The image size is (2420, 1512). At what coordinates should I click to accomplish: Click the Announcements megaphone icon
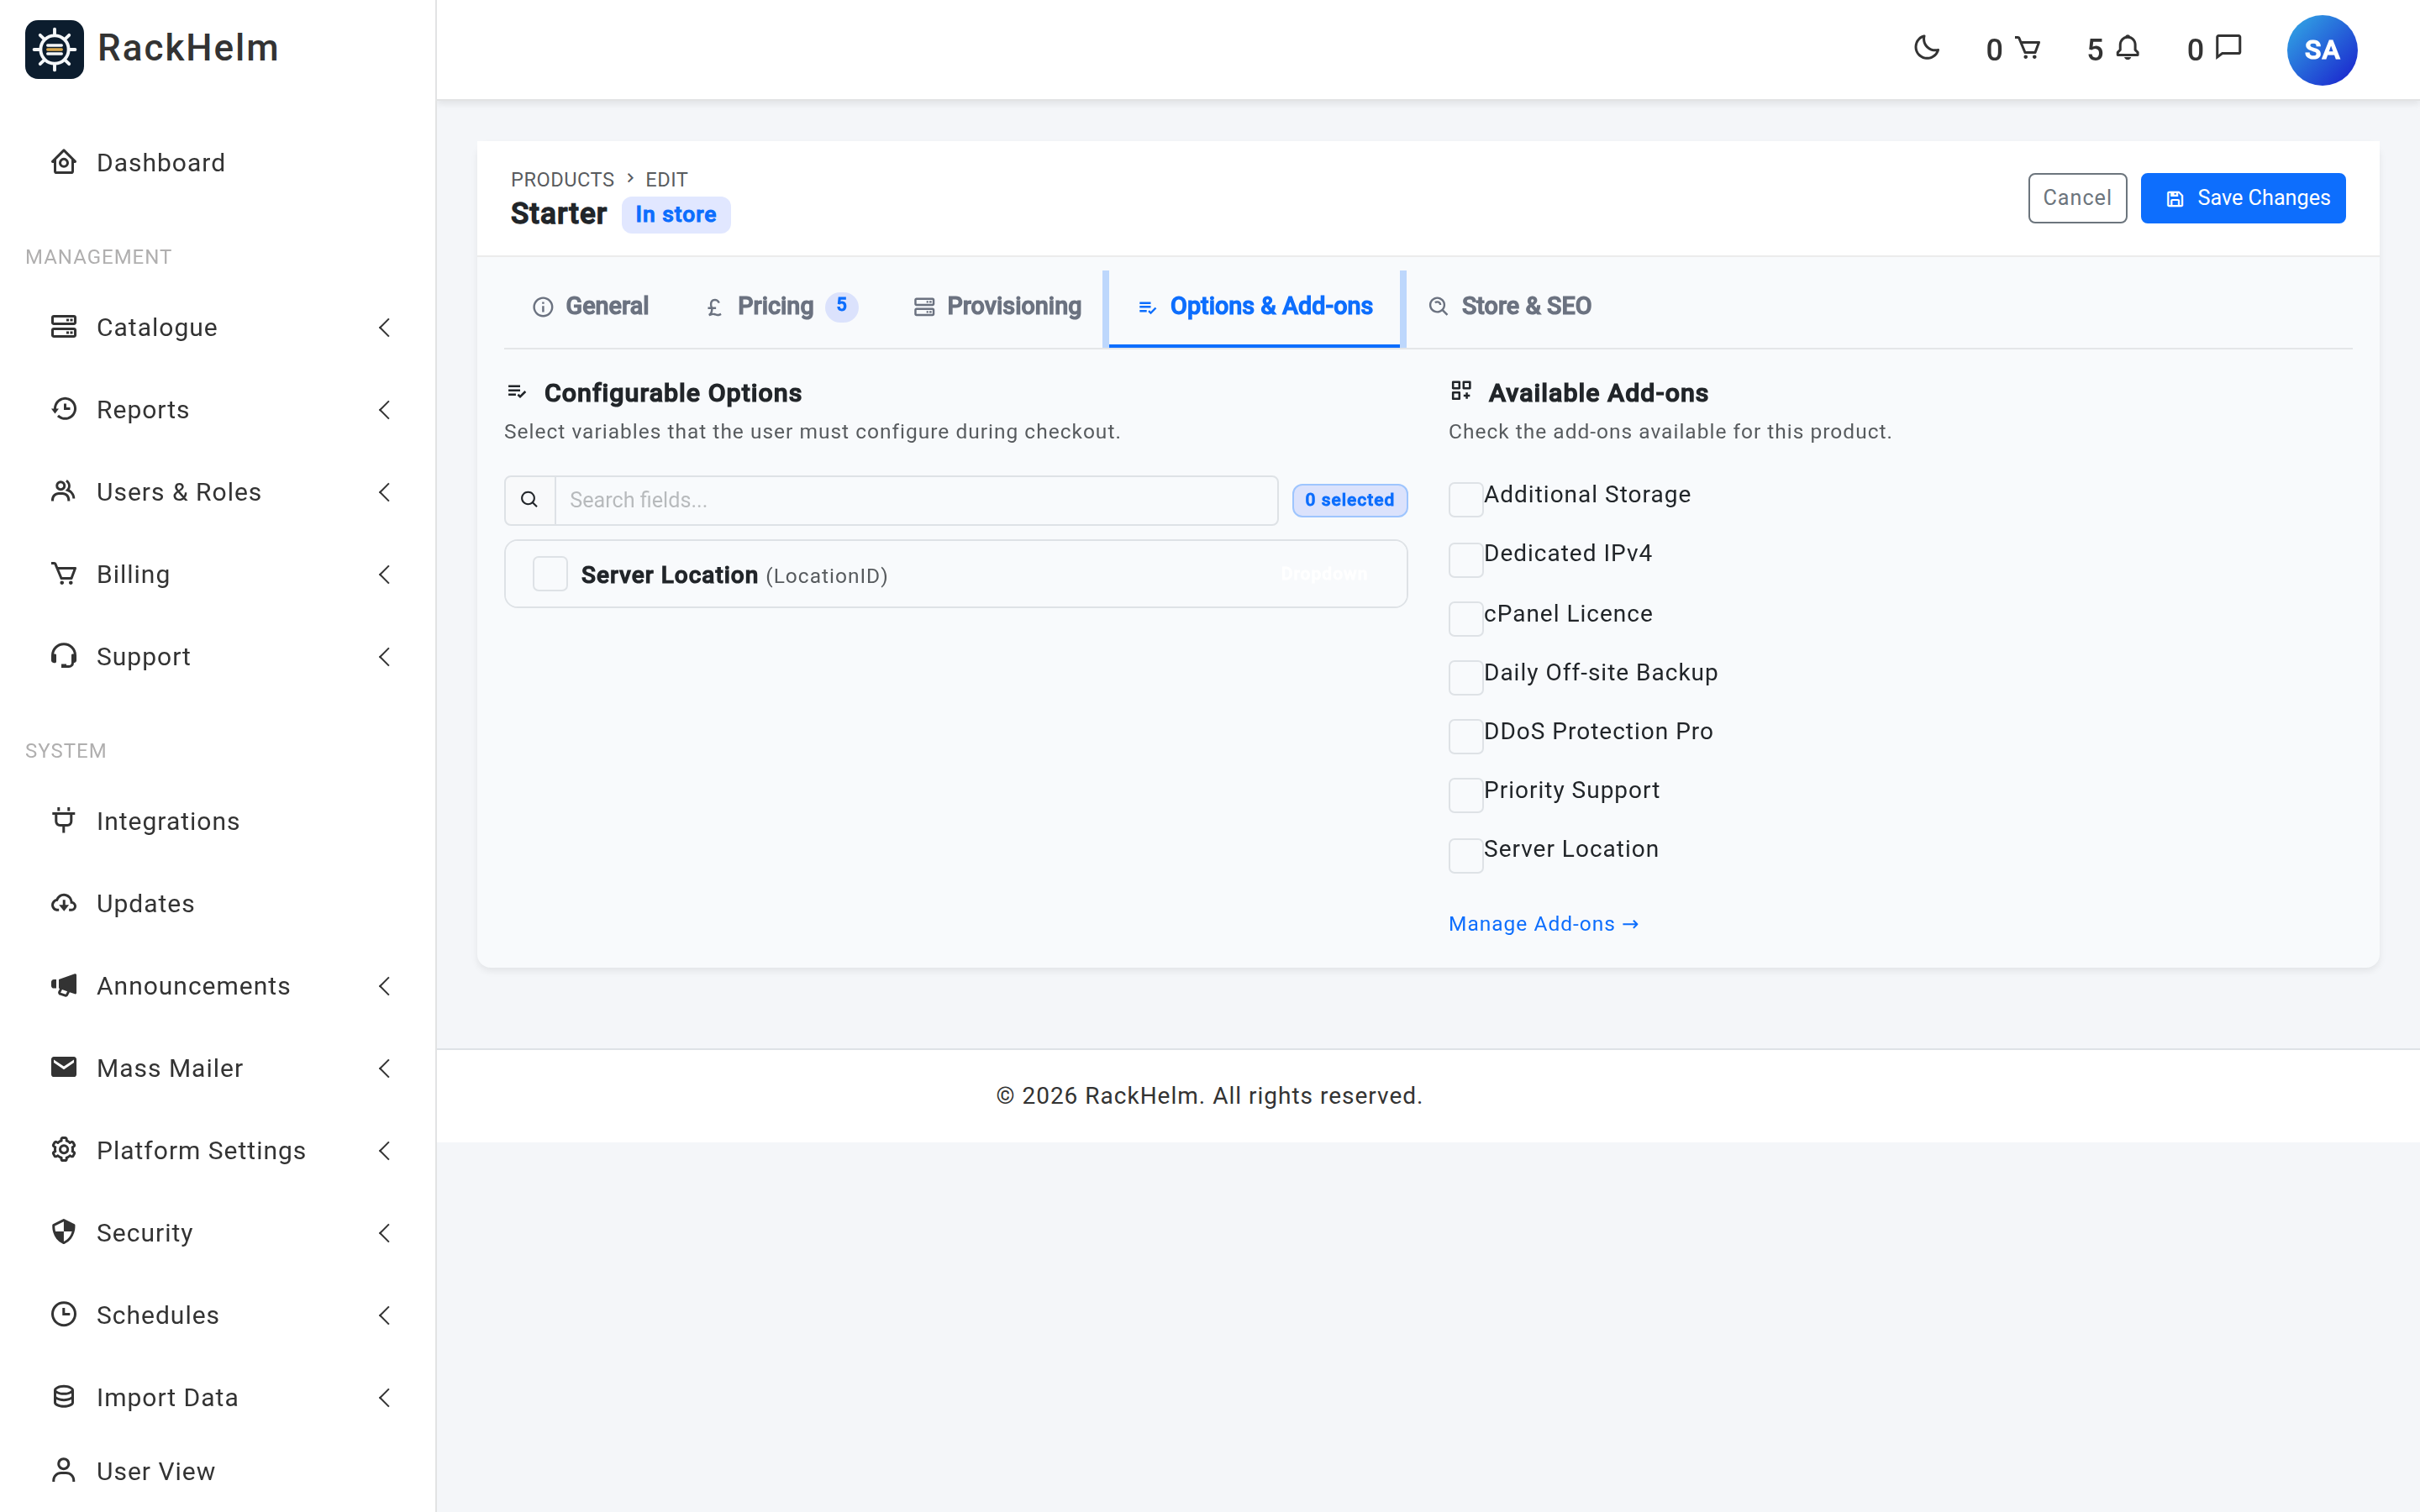point(64,985)
